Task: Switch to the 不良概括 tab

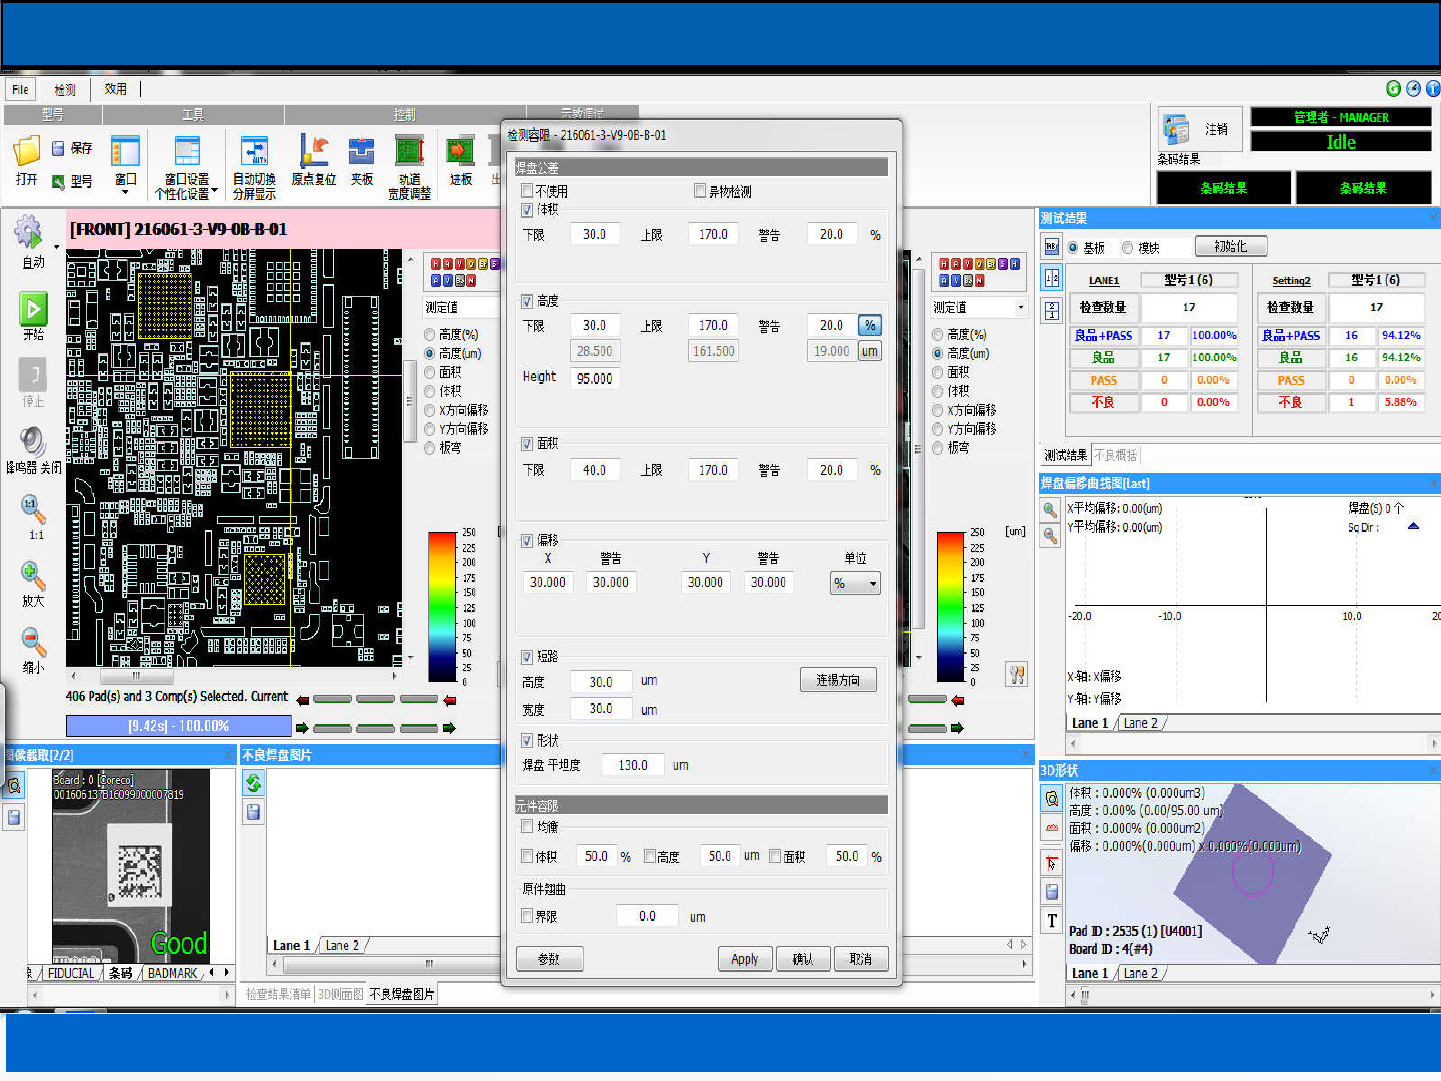Action: [1115, 455]
